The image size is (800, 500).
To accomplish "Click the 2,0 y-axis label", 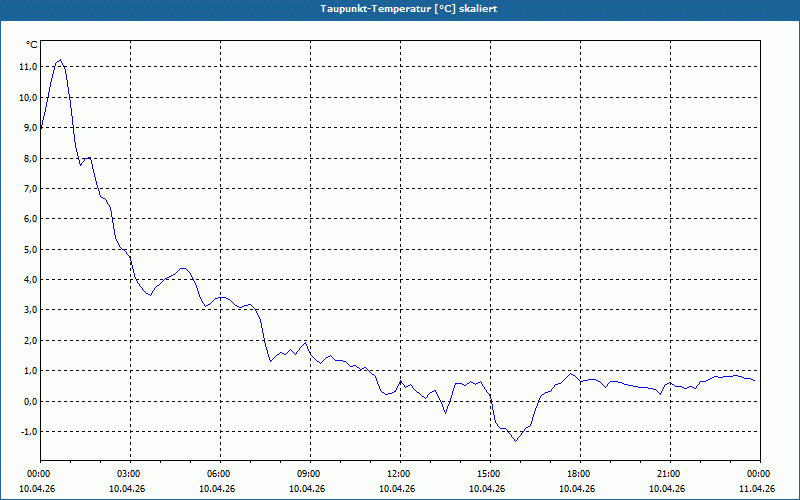I will click(x=30, y=340).
